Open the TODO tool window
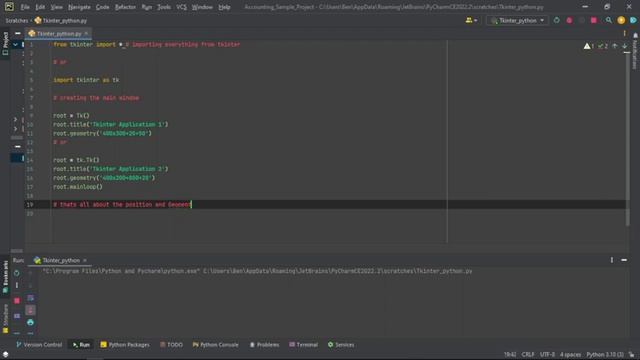 pyautogui.click(x=171, y=345)
